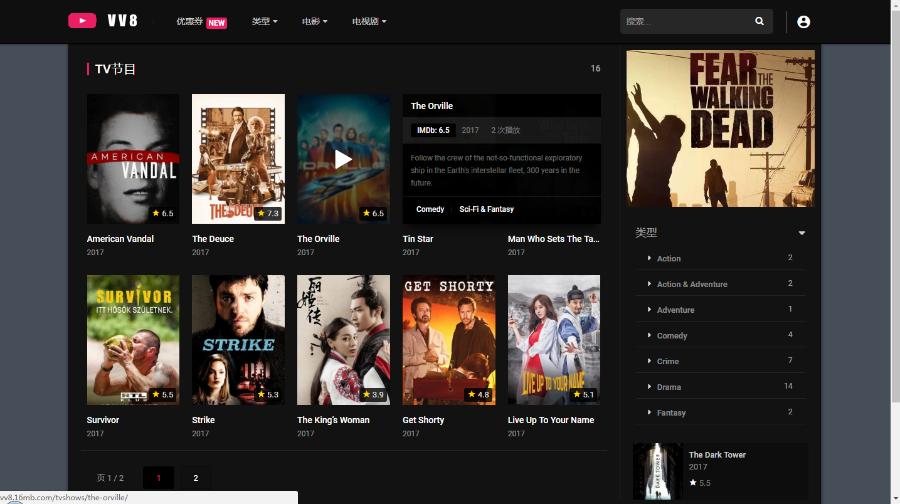Screen dimensions: 900x504
Task: Click the 5.5 star rating badge on Survivor
Action: pos(163,394)
